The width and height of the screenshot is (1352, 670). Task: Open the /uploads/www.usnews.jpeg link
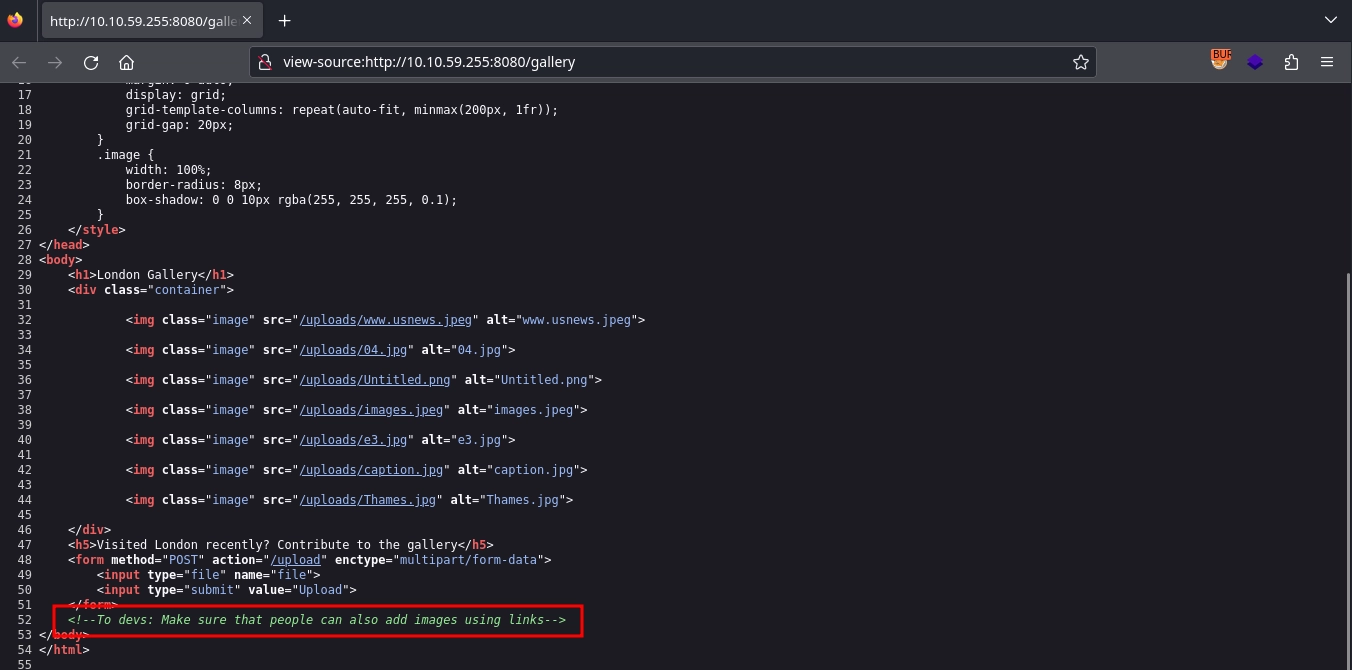click(x=385, y=320)
